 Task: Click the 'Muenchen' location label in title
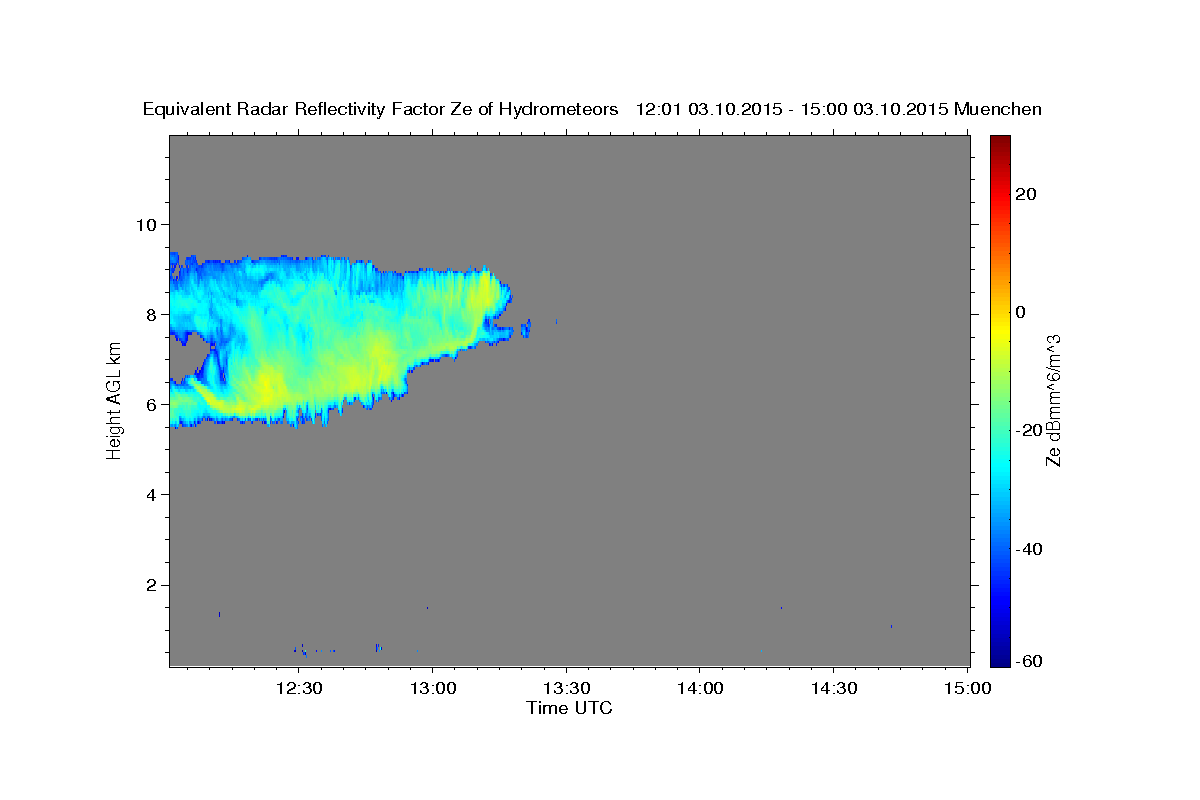tap(997, 110)
